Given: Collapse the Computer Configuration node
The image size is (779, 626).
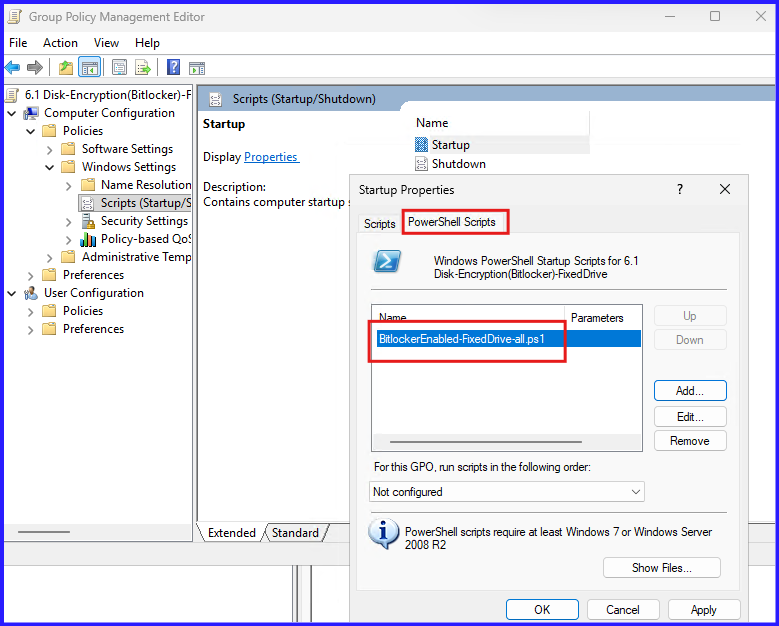Looking at the screenshot, I should click(x=12, y=113).
